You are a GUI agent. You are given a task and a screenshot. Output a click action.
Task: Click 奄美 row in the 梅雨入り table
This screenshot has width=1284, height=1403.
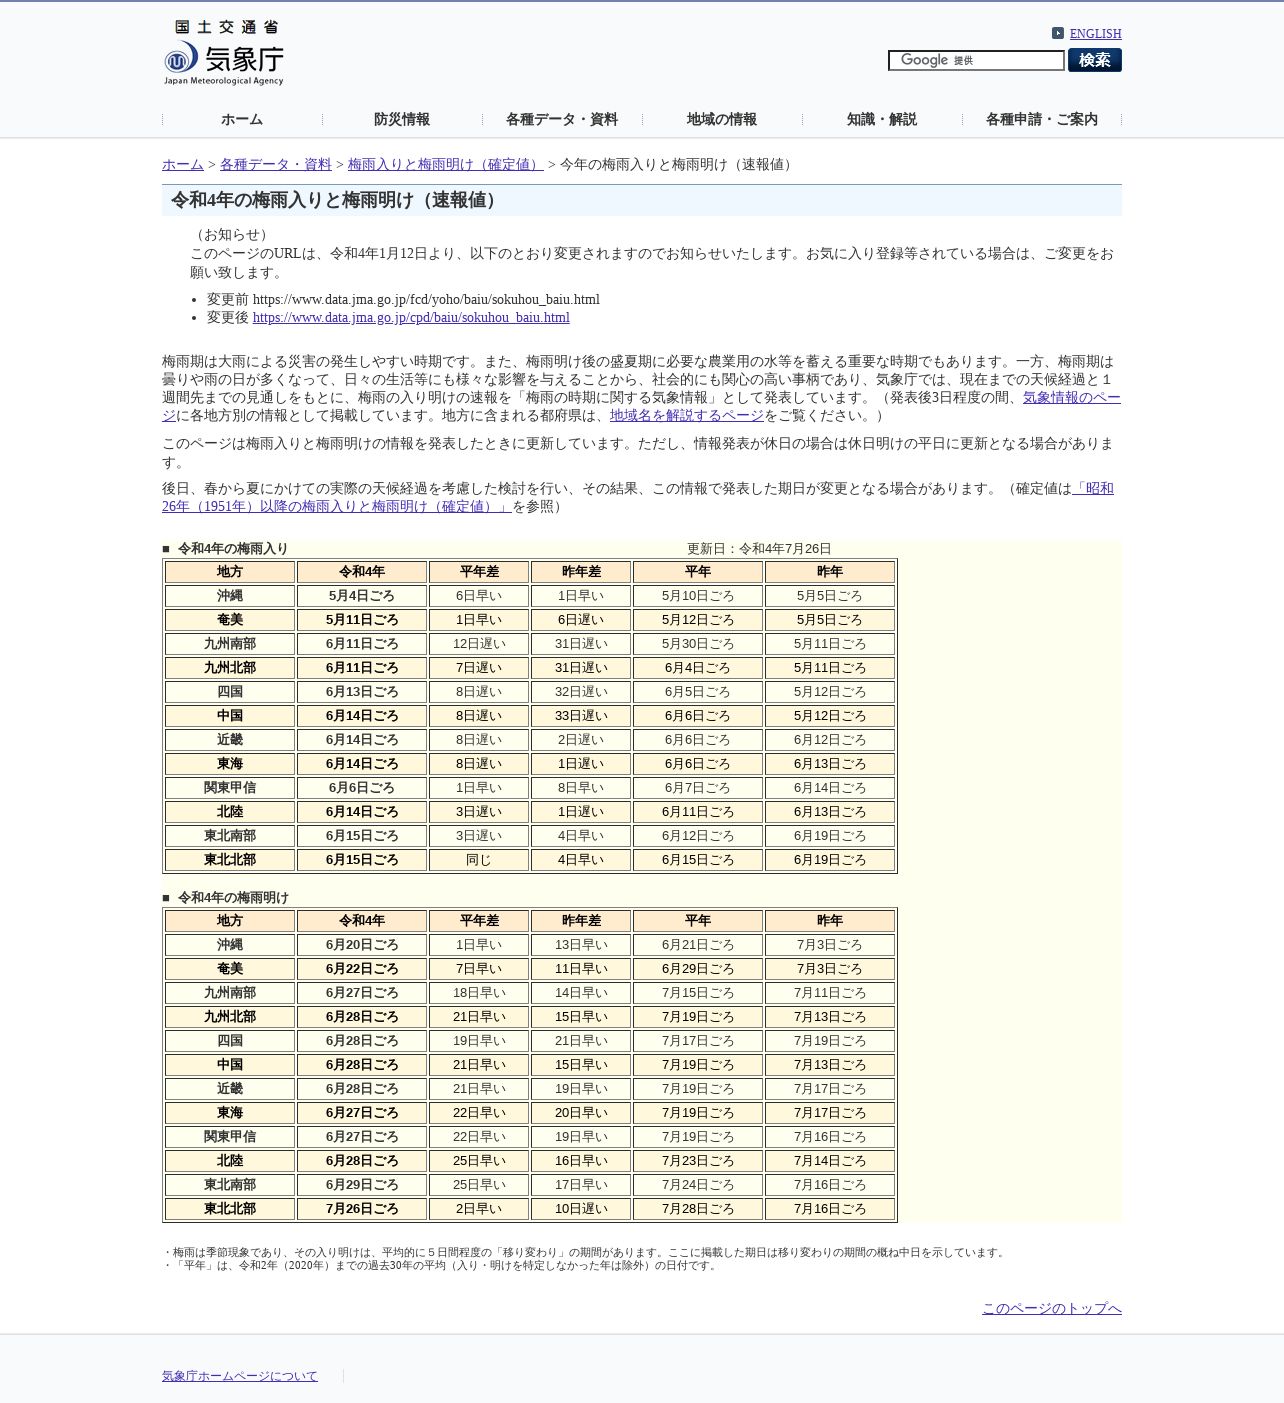(530, 620)
